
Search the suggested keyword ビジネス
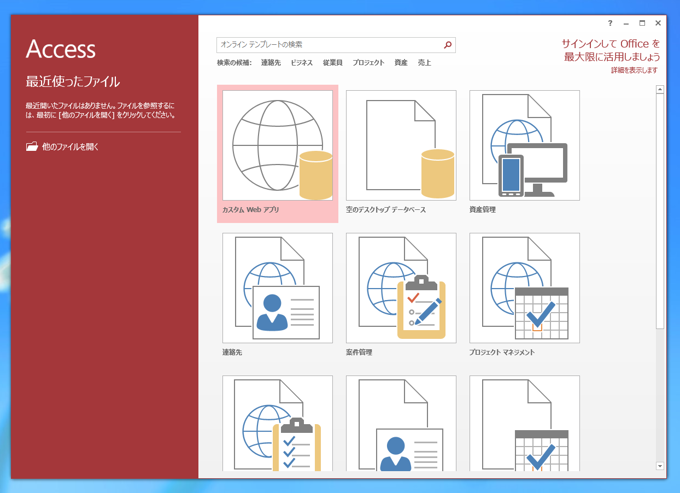pos(302,63)
